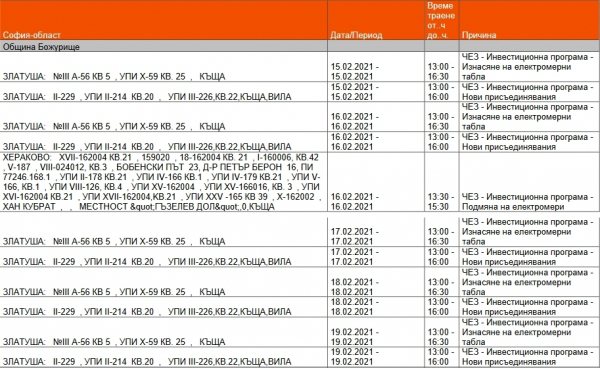Select the Времетраене column header

point(442,20)
